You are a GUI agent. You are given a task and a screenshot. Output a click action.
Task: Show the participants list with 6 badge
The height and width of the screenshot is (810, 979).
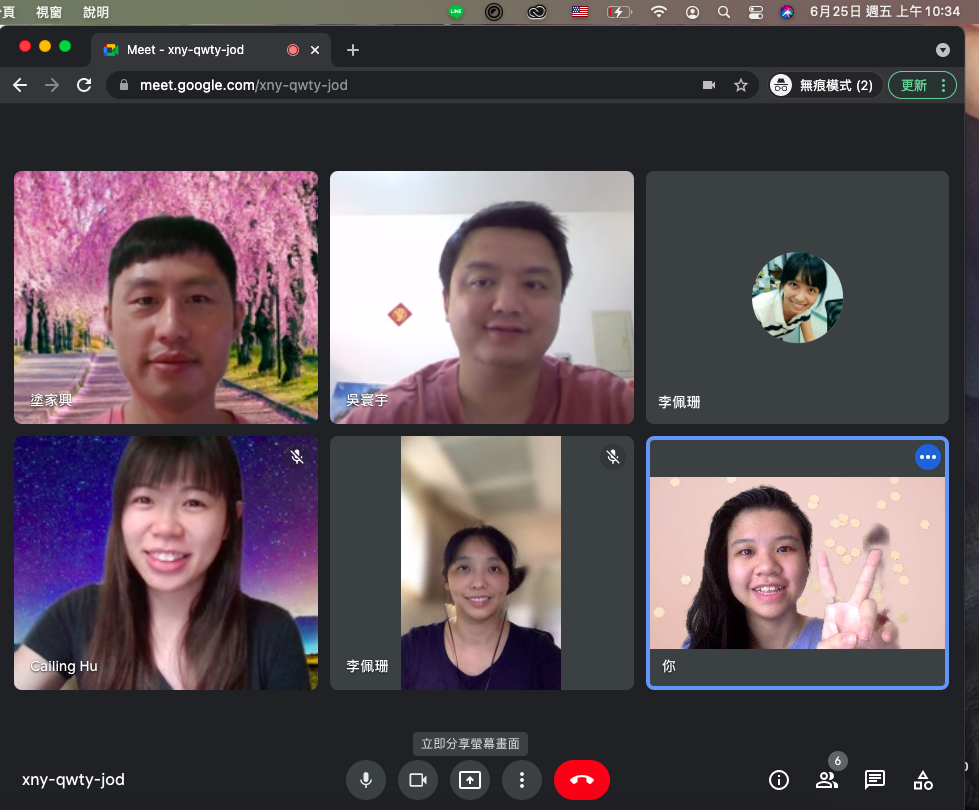pos(827,780)
